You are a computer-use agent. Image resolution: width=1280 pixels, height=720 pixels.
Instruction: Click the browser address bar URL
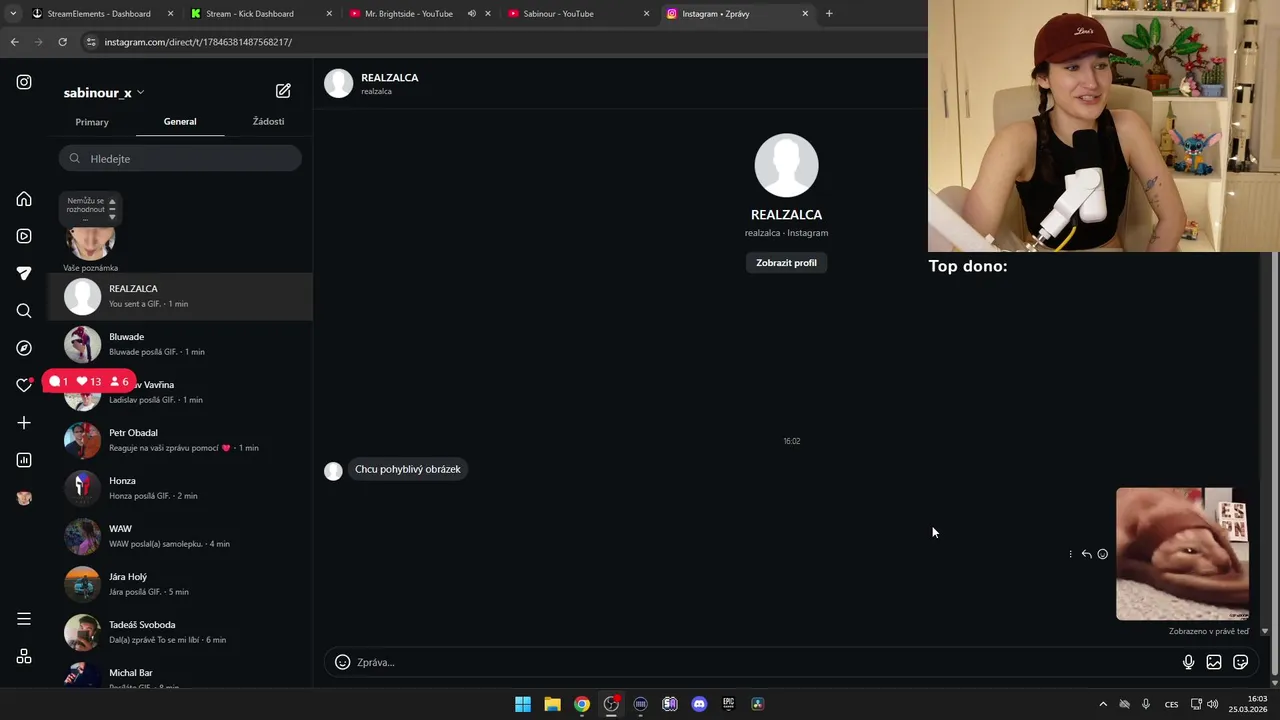point(198,42)
